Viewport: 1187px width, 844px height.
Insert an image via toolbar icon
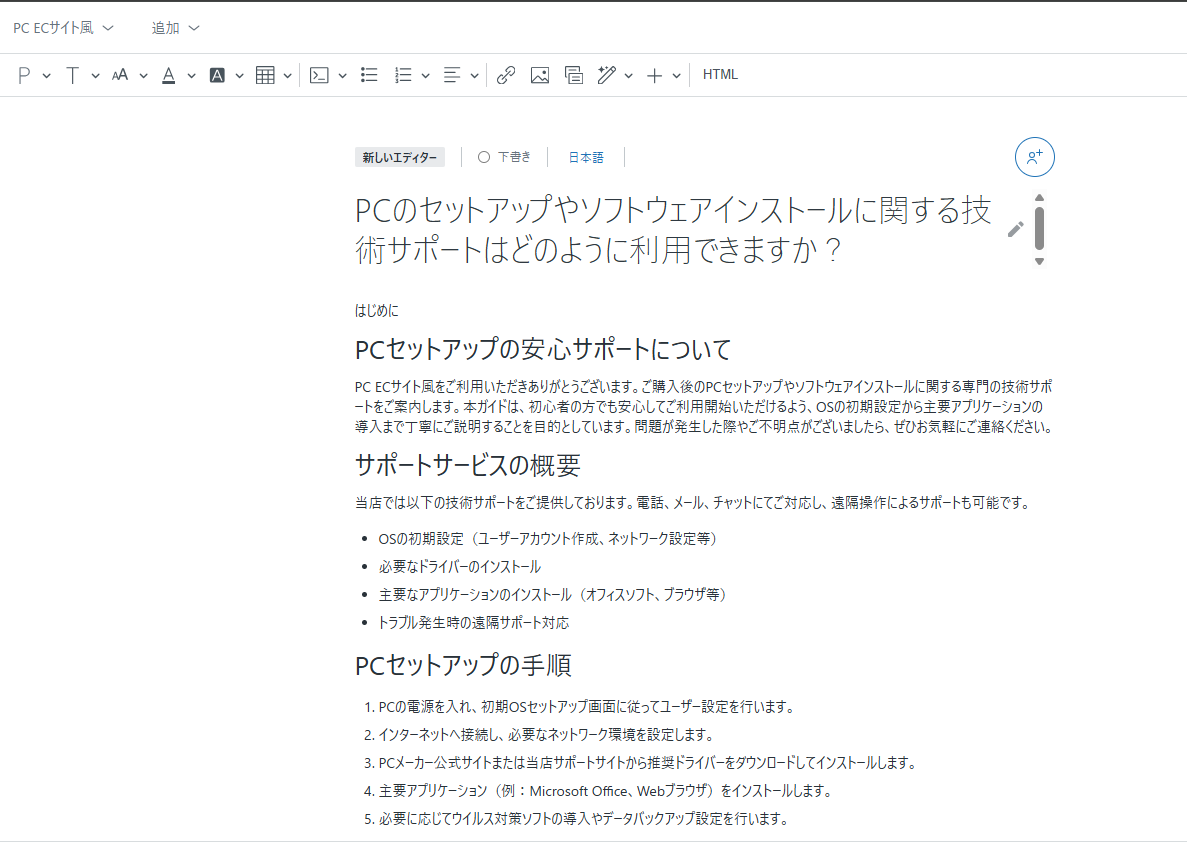click(540, 75)
